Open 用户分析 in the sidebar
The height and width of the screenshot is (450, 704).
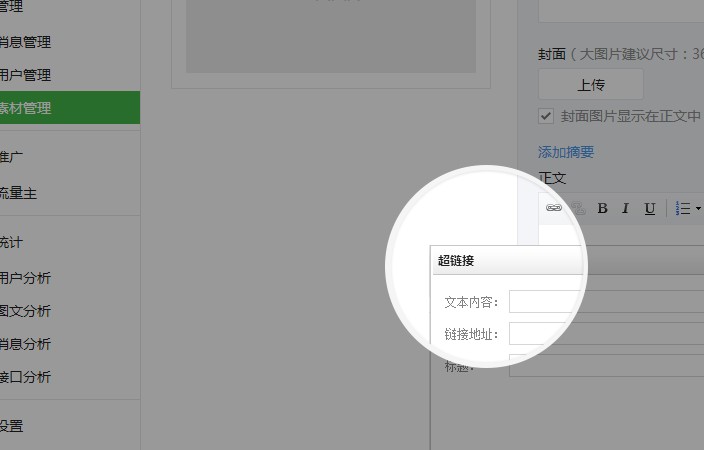tap(25, 278)
